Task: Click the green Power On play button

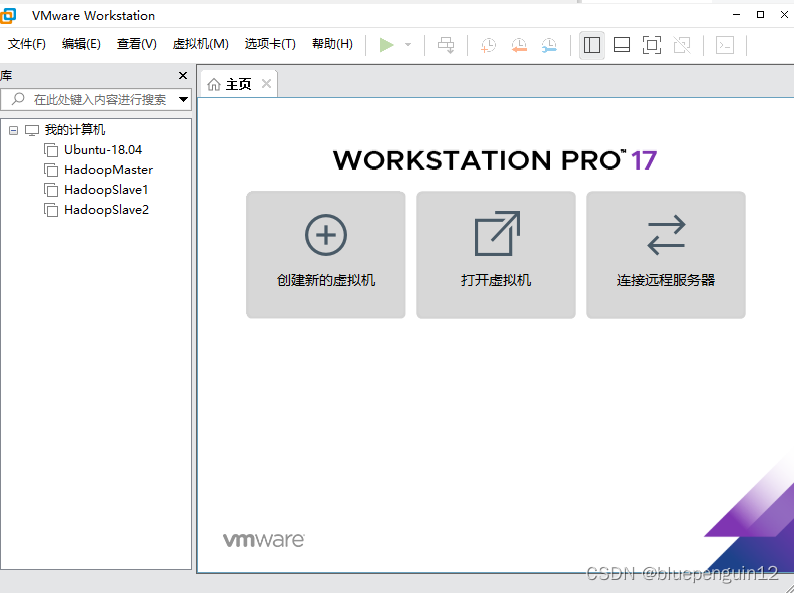Action: pos(386,45)
